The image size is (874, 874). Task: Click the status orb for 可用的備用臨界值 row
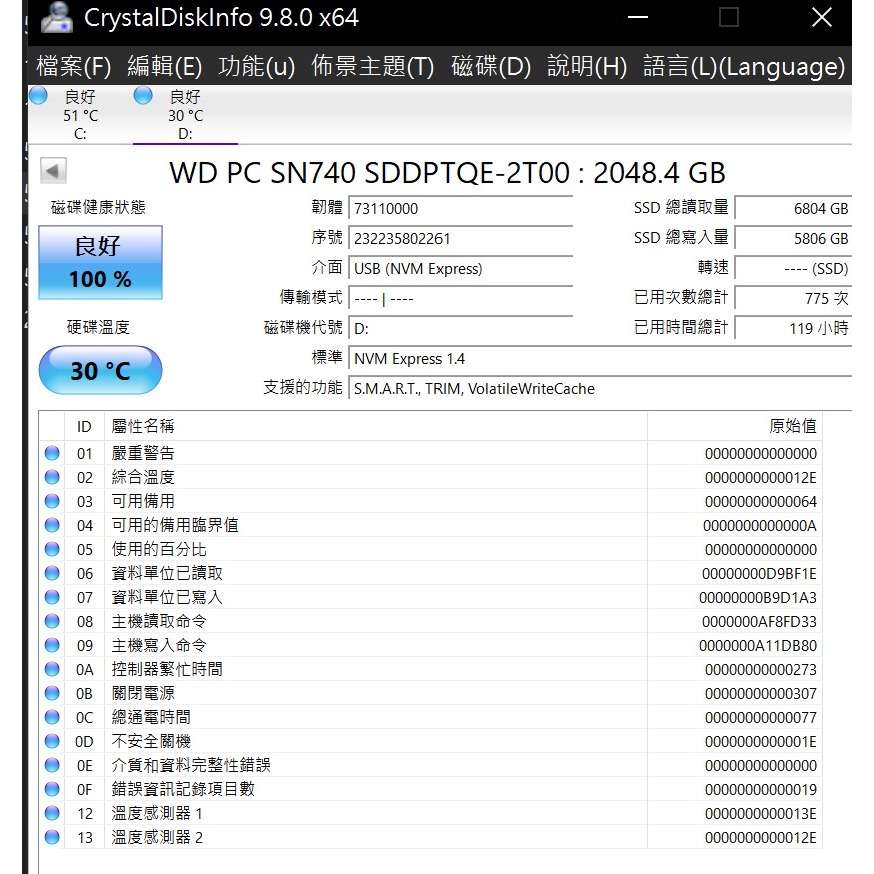[52, 525]
